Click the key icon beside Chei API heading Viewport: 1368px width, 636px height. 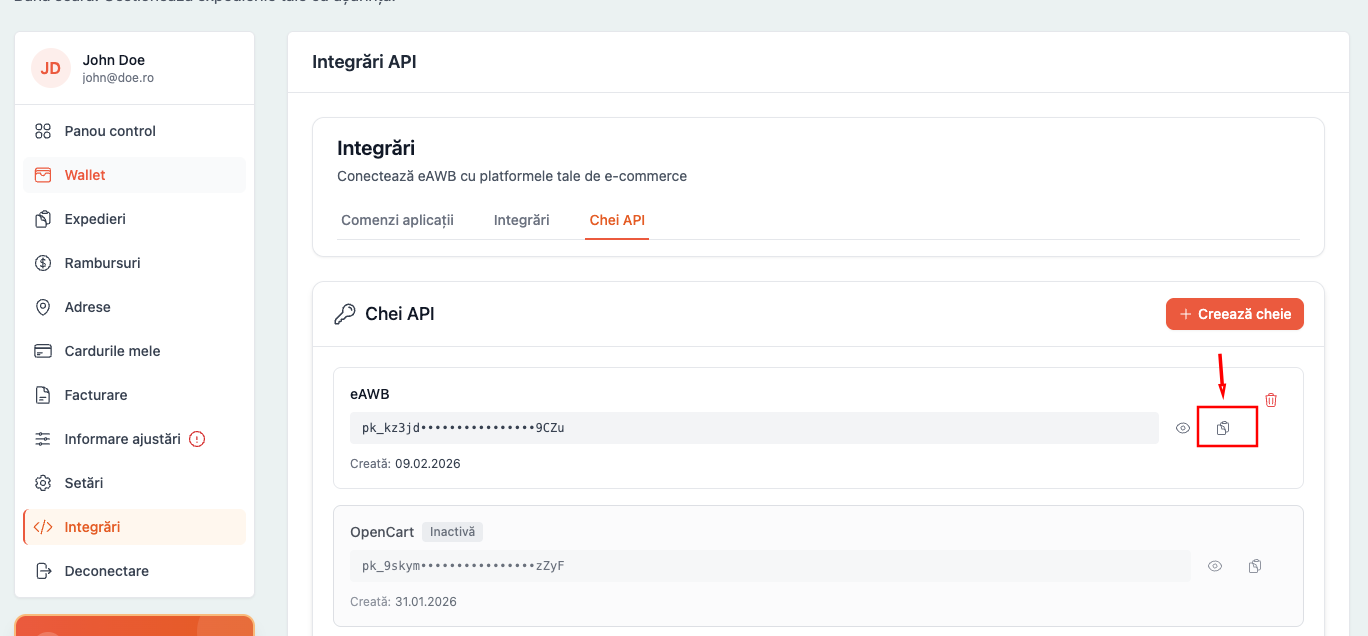tap(345, 314)
